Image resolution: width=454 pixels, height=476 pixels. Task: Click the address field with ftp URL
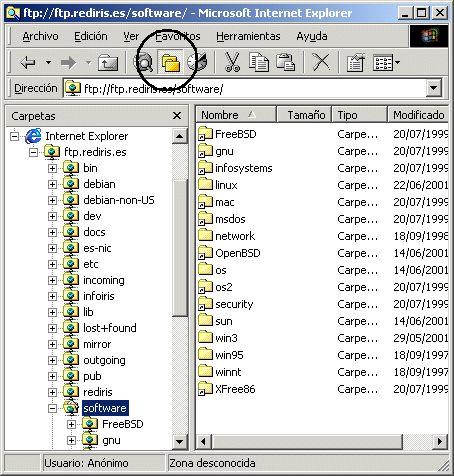[x=245, y=89]
